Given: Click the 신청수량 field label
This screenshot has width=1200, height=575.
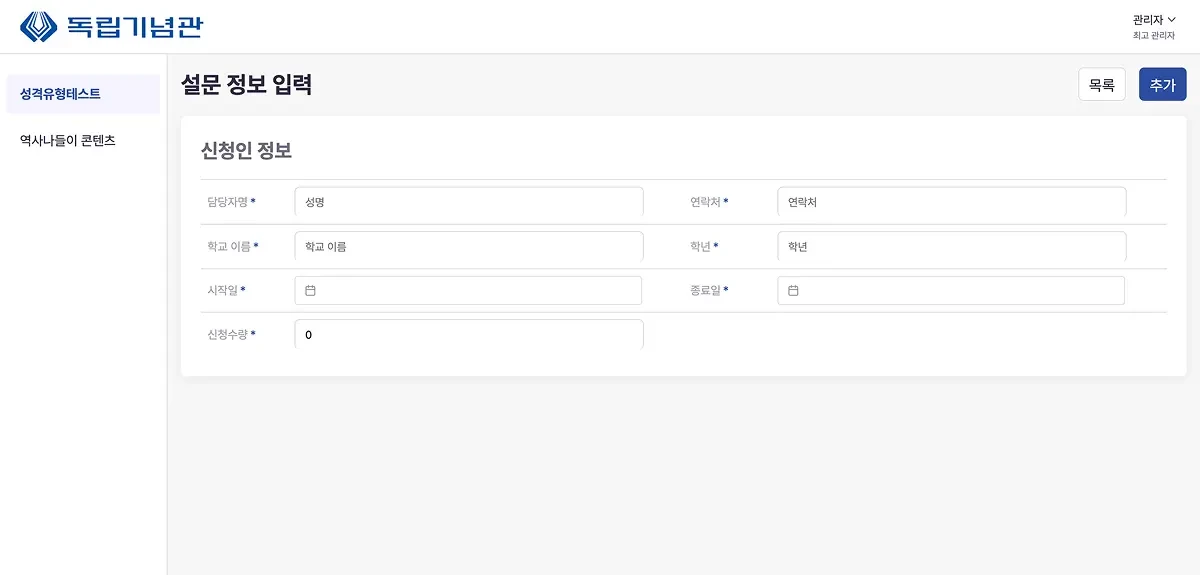Looking at the screenshot, I should click(227, 335).
